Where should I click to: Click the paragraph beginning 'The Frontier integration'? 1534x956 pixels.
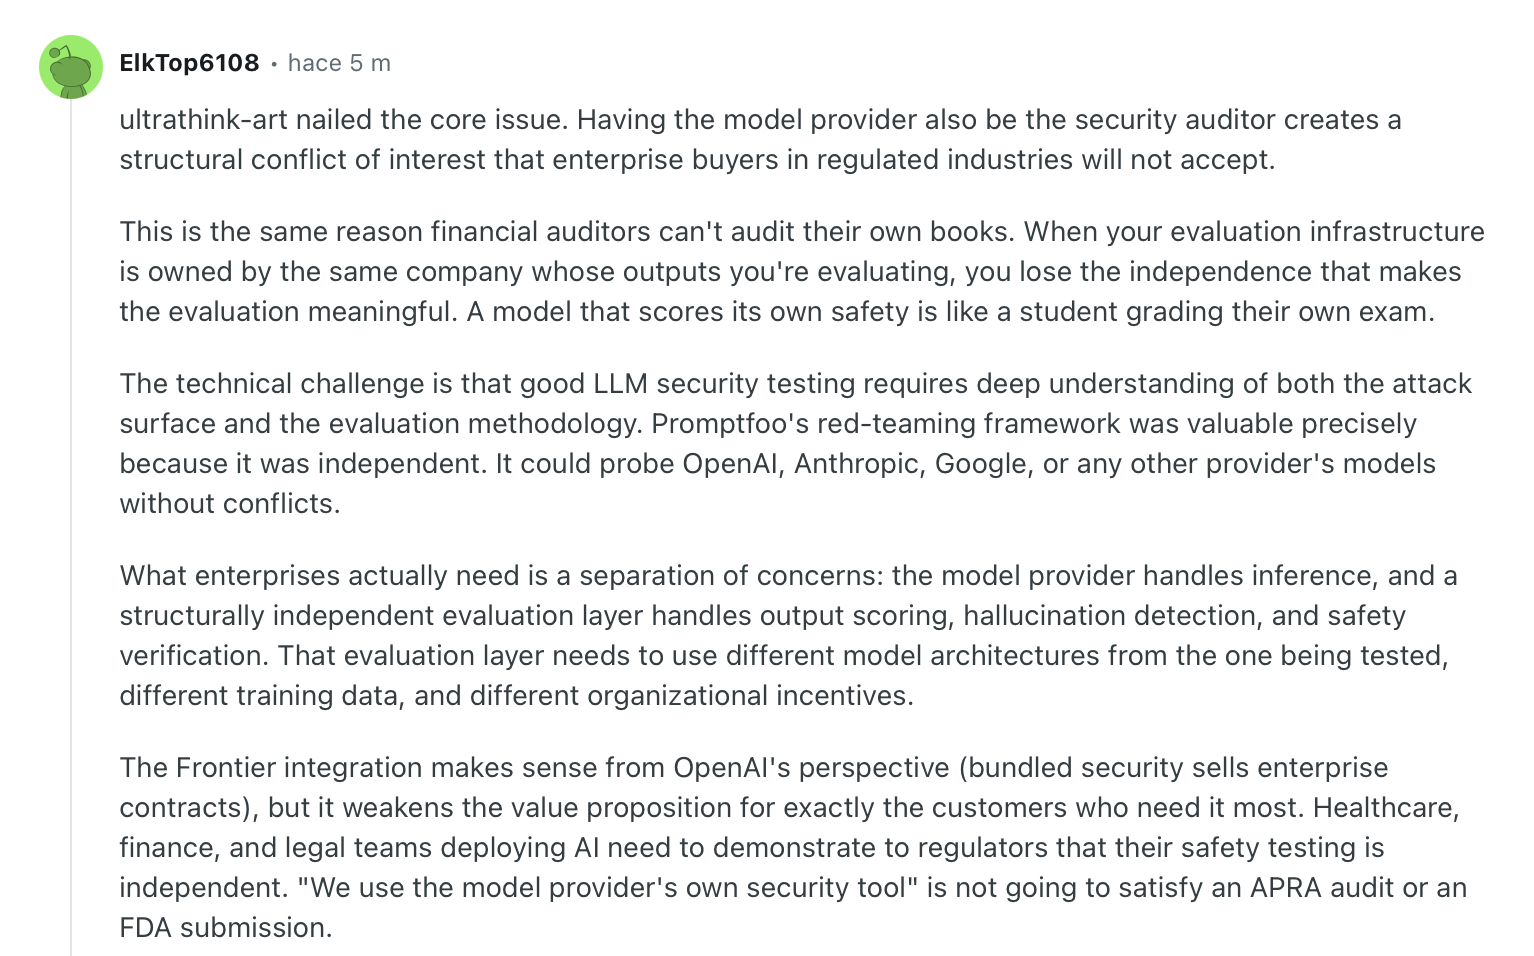click(793, 848)
